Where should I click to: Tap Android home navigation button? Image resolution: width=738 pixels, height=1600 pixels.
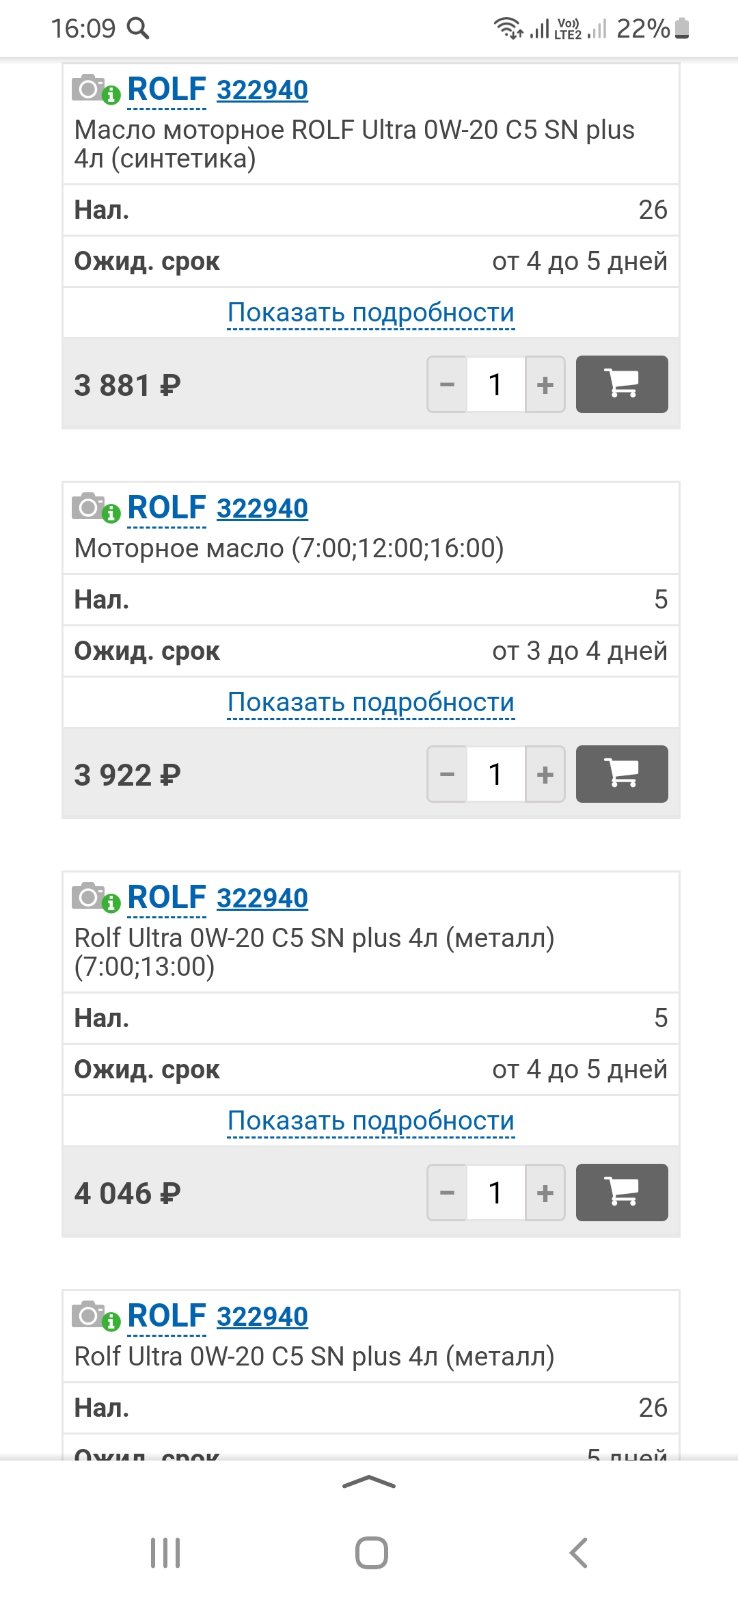coord(371,1552)
